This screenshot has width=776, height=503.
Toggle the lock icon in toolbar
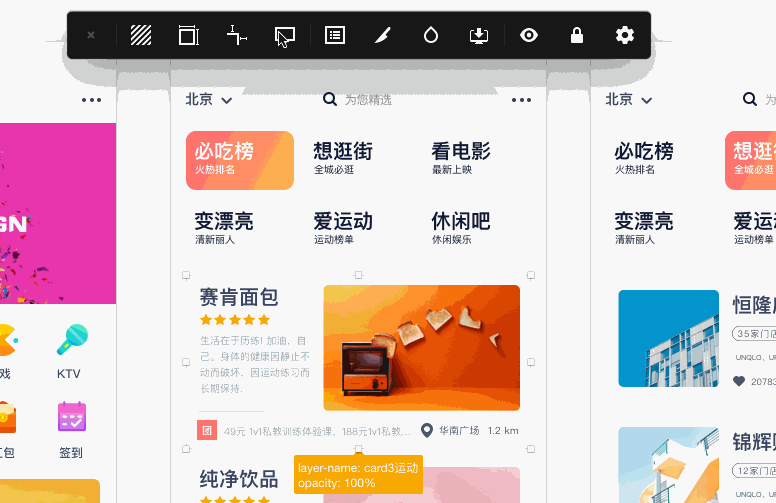577,35
